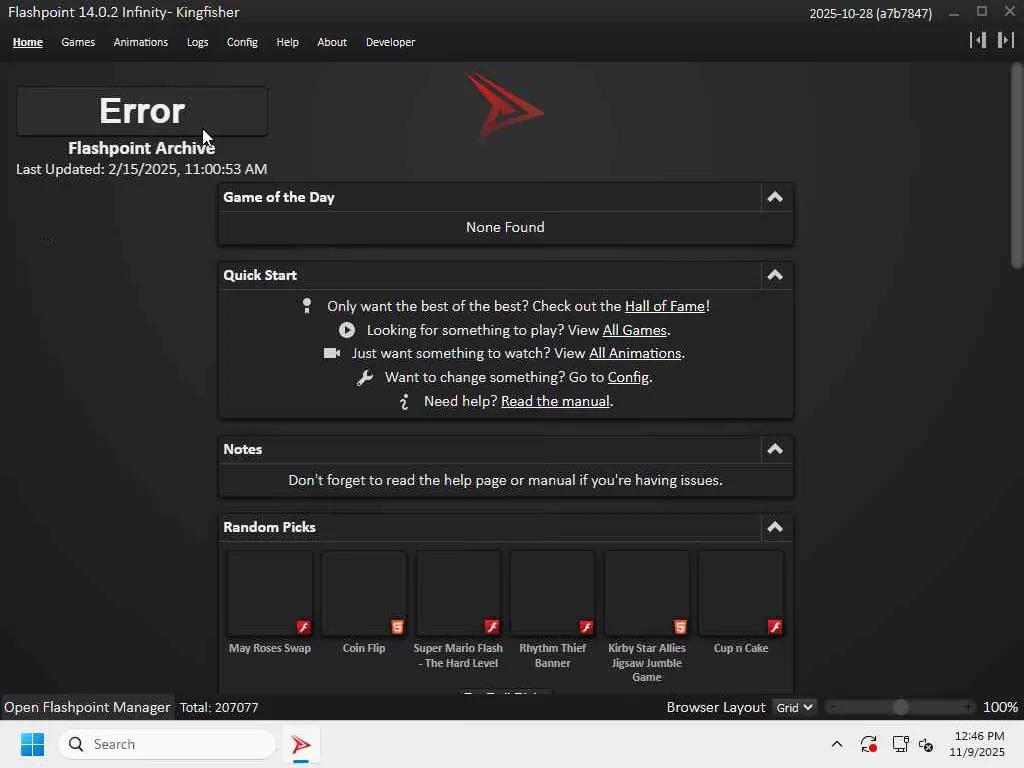Collapse the Random Picks section
The height and width of the screenshot is (768, 1024).
[x=775, y=527]
